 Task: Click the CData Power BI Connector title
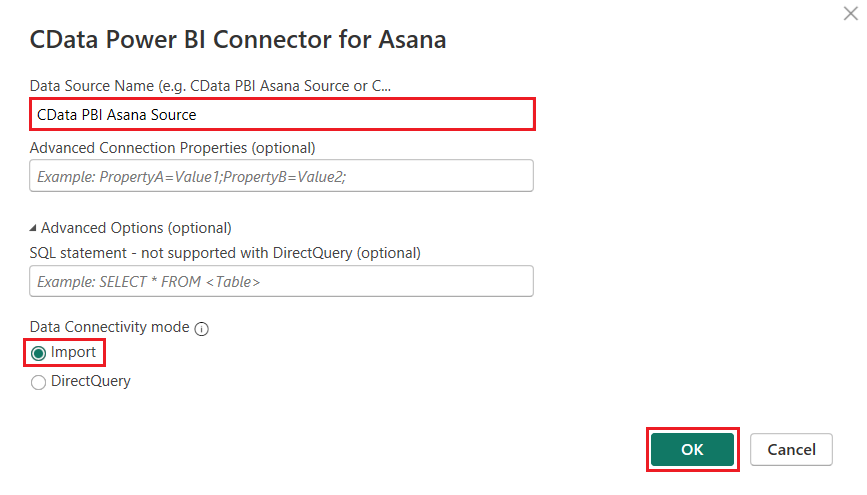tap(238, 40)
